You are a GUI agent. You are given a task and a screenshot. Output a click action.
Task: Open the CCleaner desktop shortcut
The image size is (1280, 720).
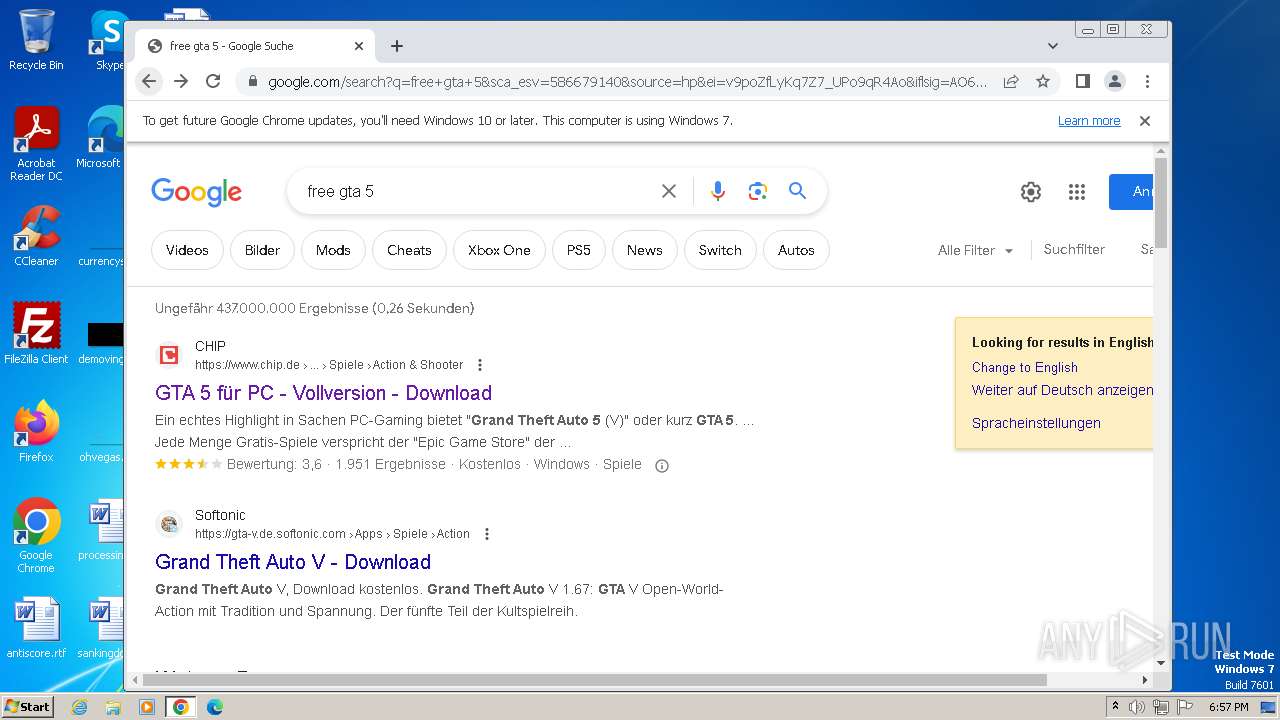tap(36, 236)
